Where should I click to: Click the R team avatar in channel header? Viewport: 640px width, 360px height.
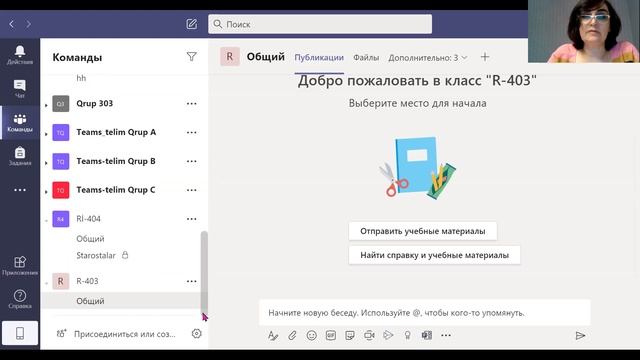tap(230, 57)
